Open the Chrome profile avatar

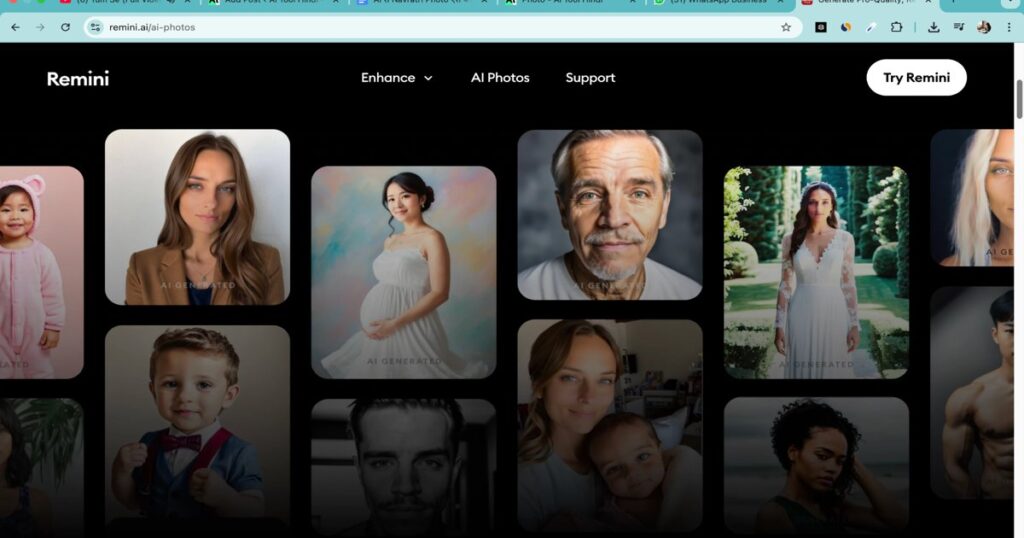[984, 27]
